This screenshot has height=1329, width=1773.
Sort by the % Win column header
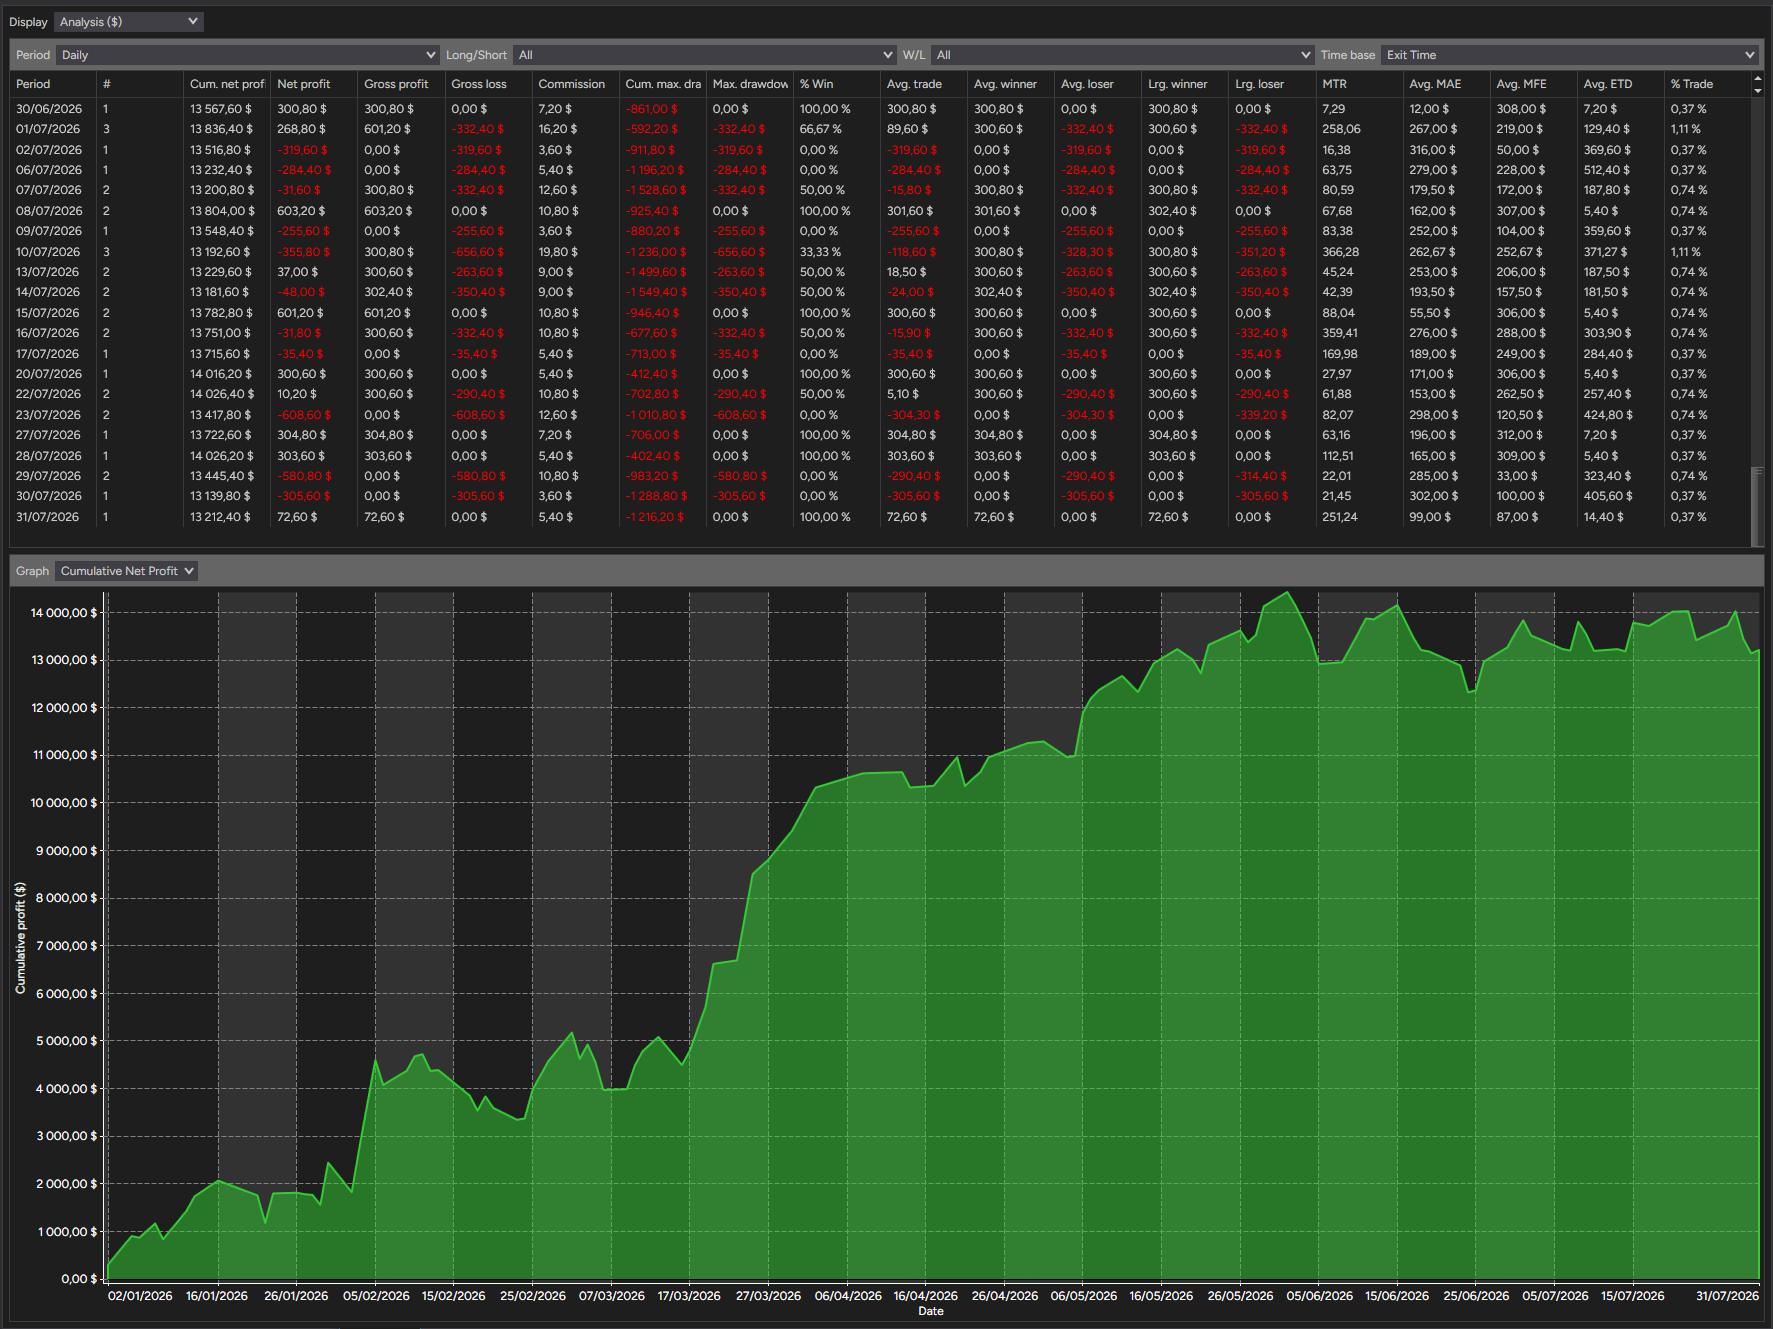[836, 84]
